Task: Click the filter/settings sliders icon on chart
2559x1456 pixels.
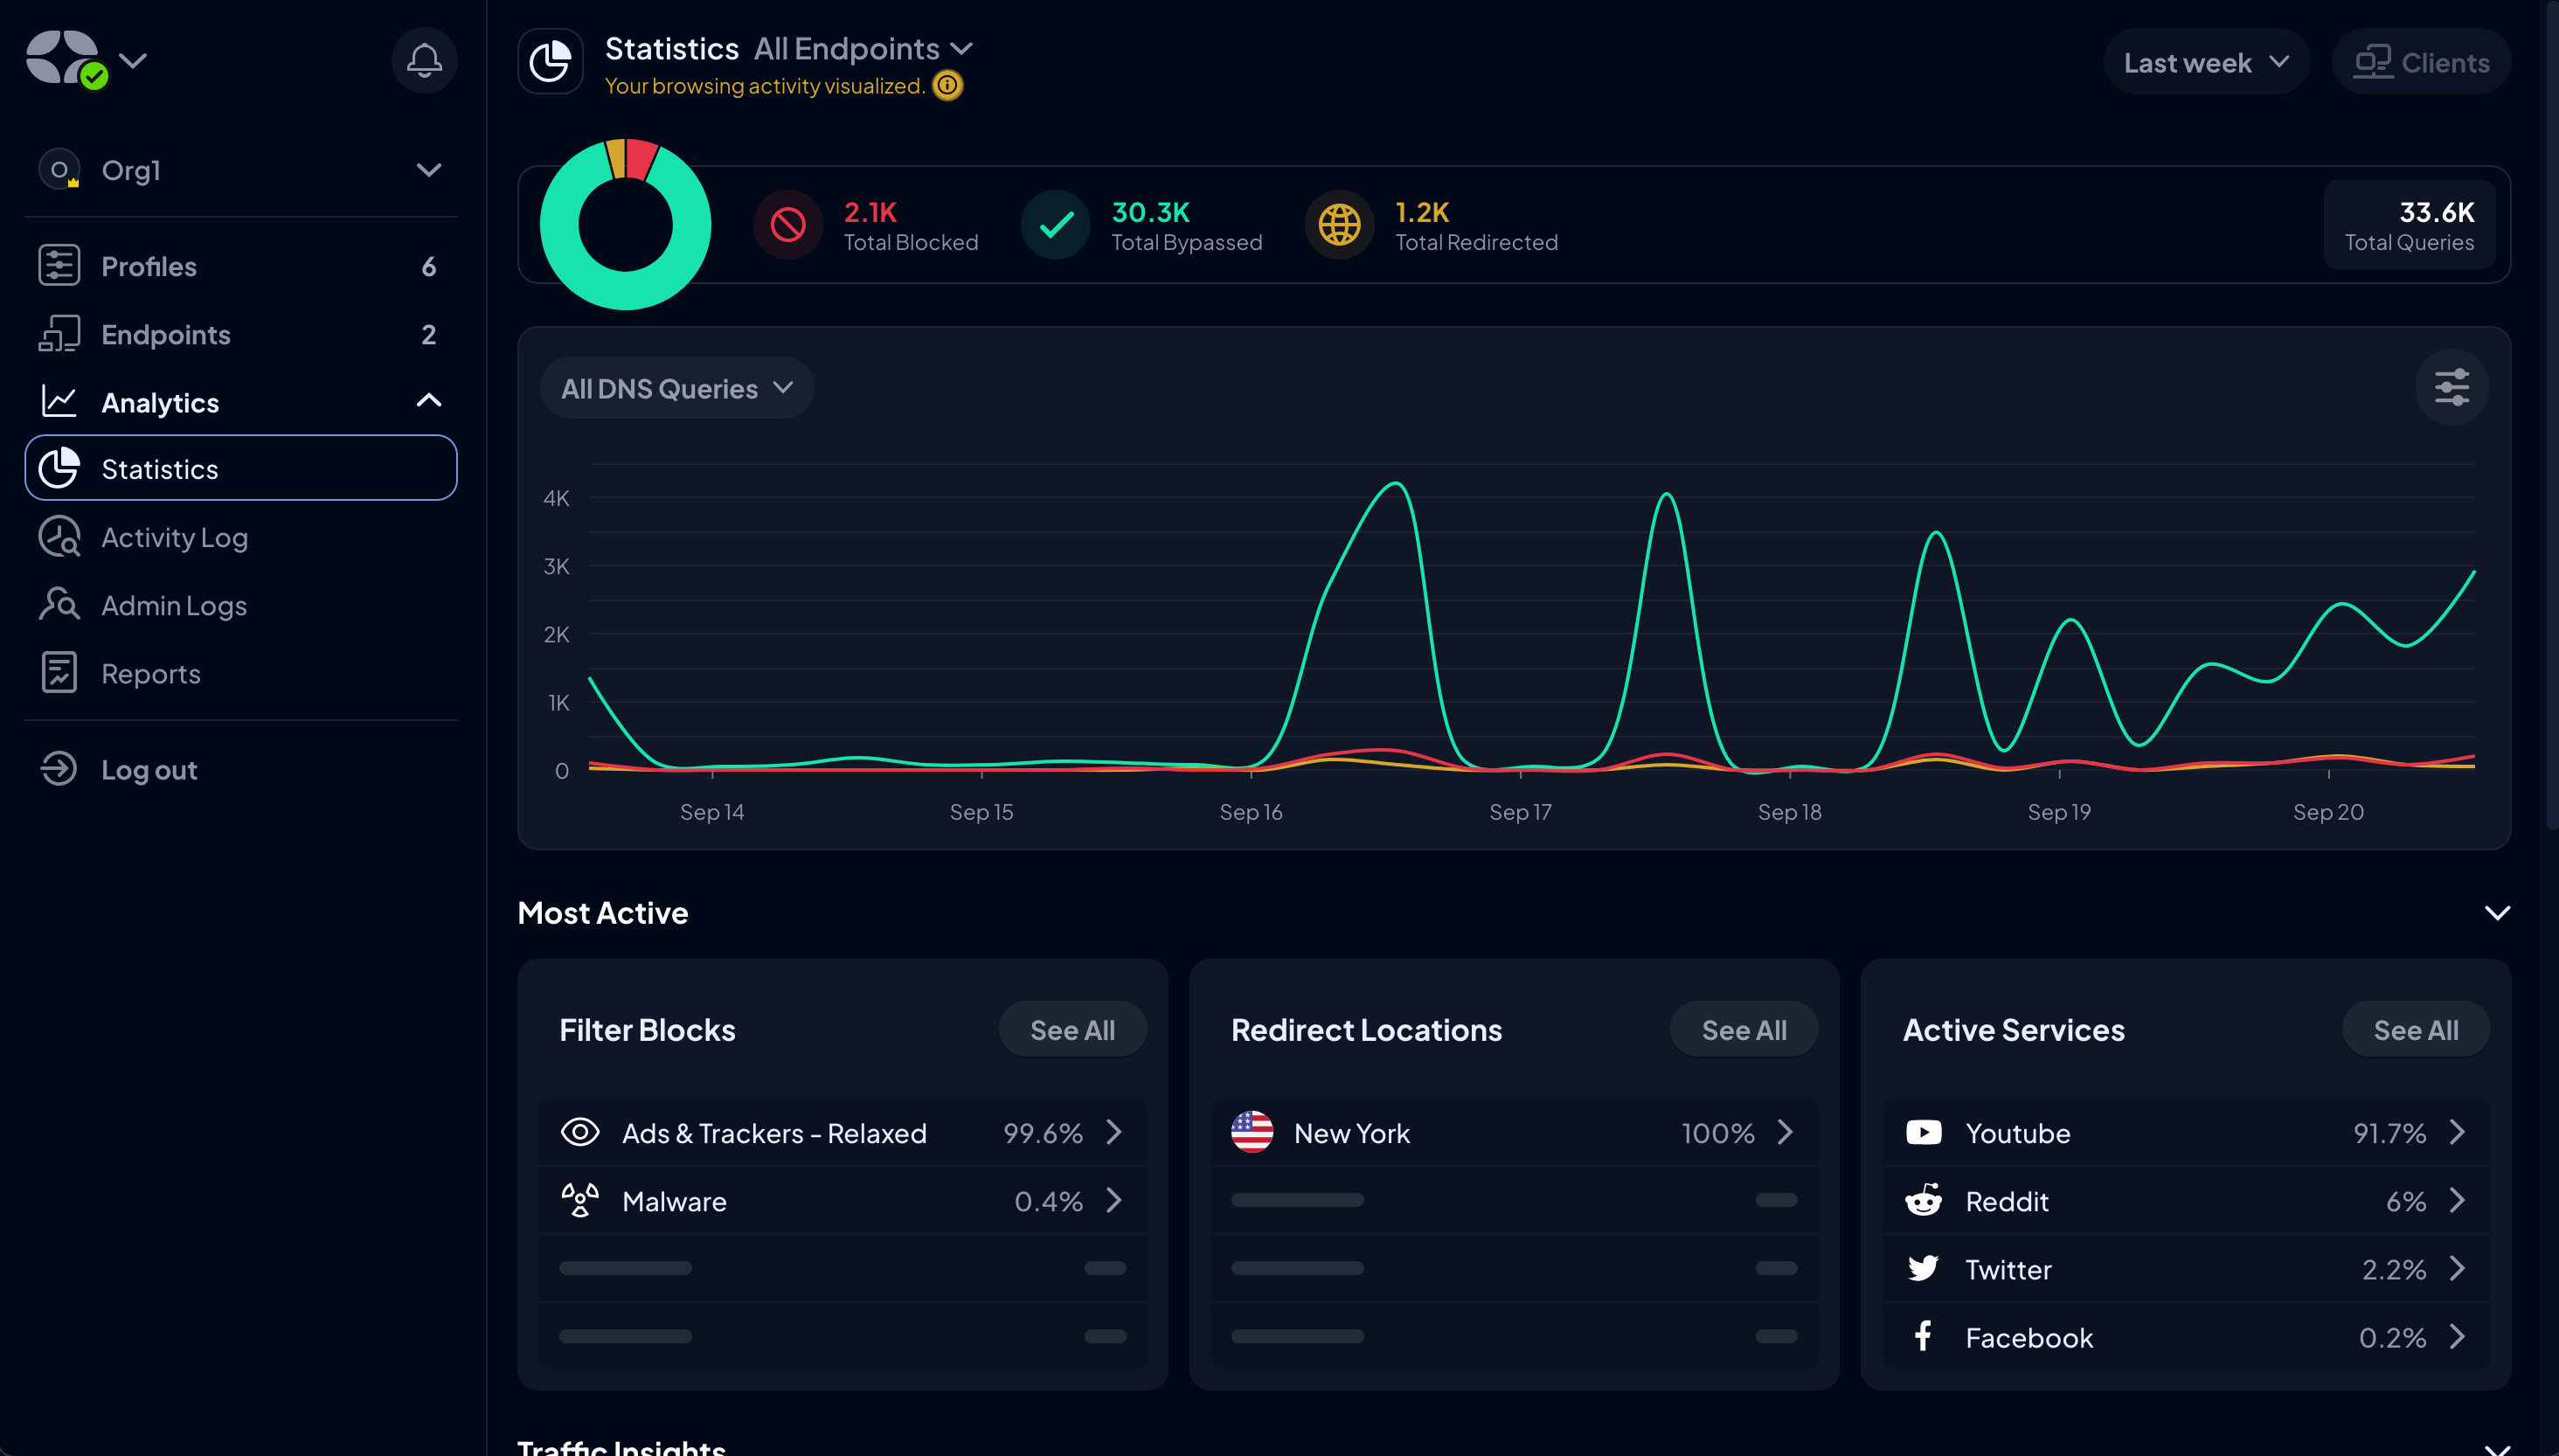Action: click(x=2452, y=387)
